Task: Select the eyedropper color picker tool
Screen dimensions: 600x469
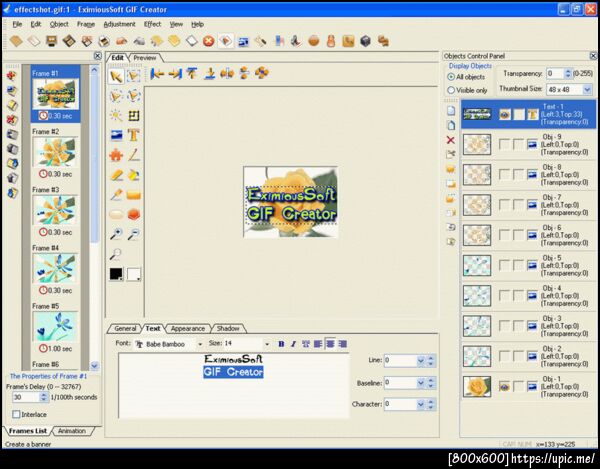Action: click(116, 195)
